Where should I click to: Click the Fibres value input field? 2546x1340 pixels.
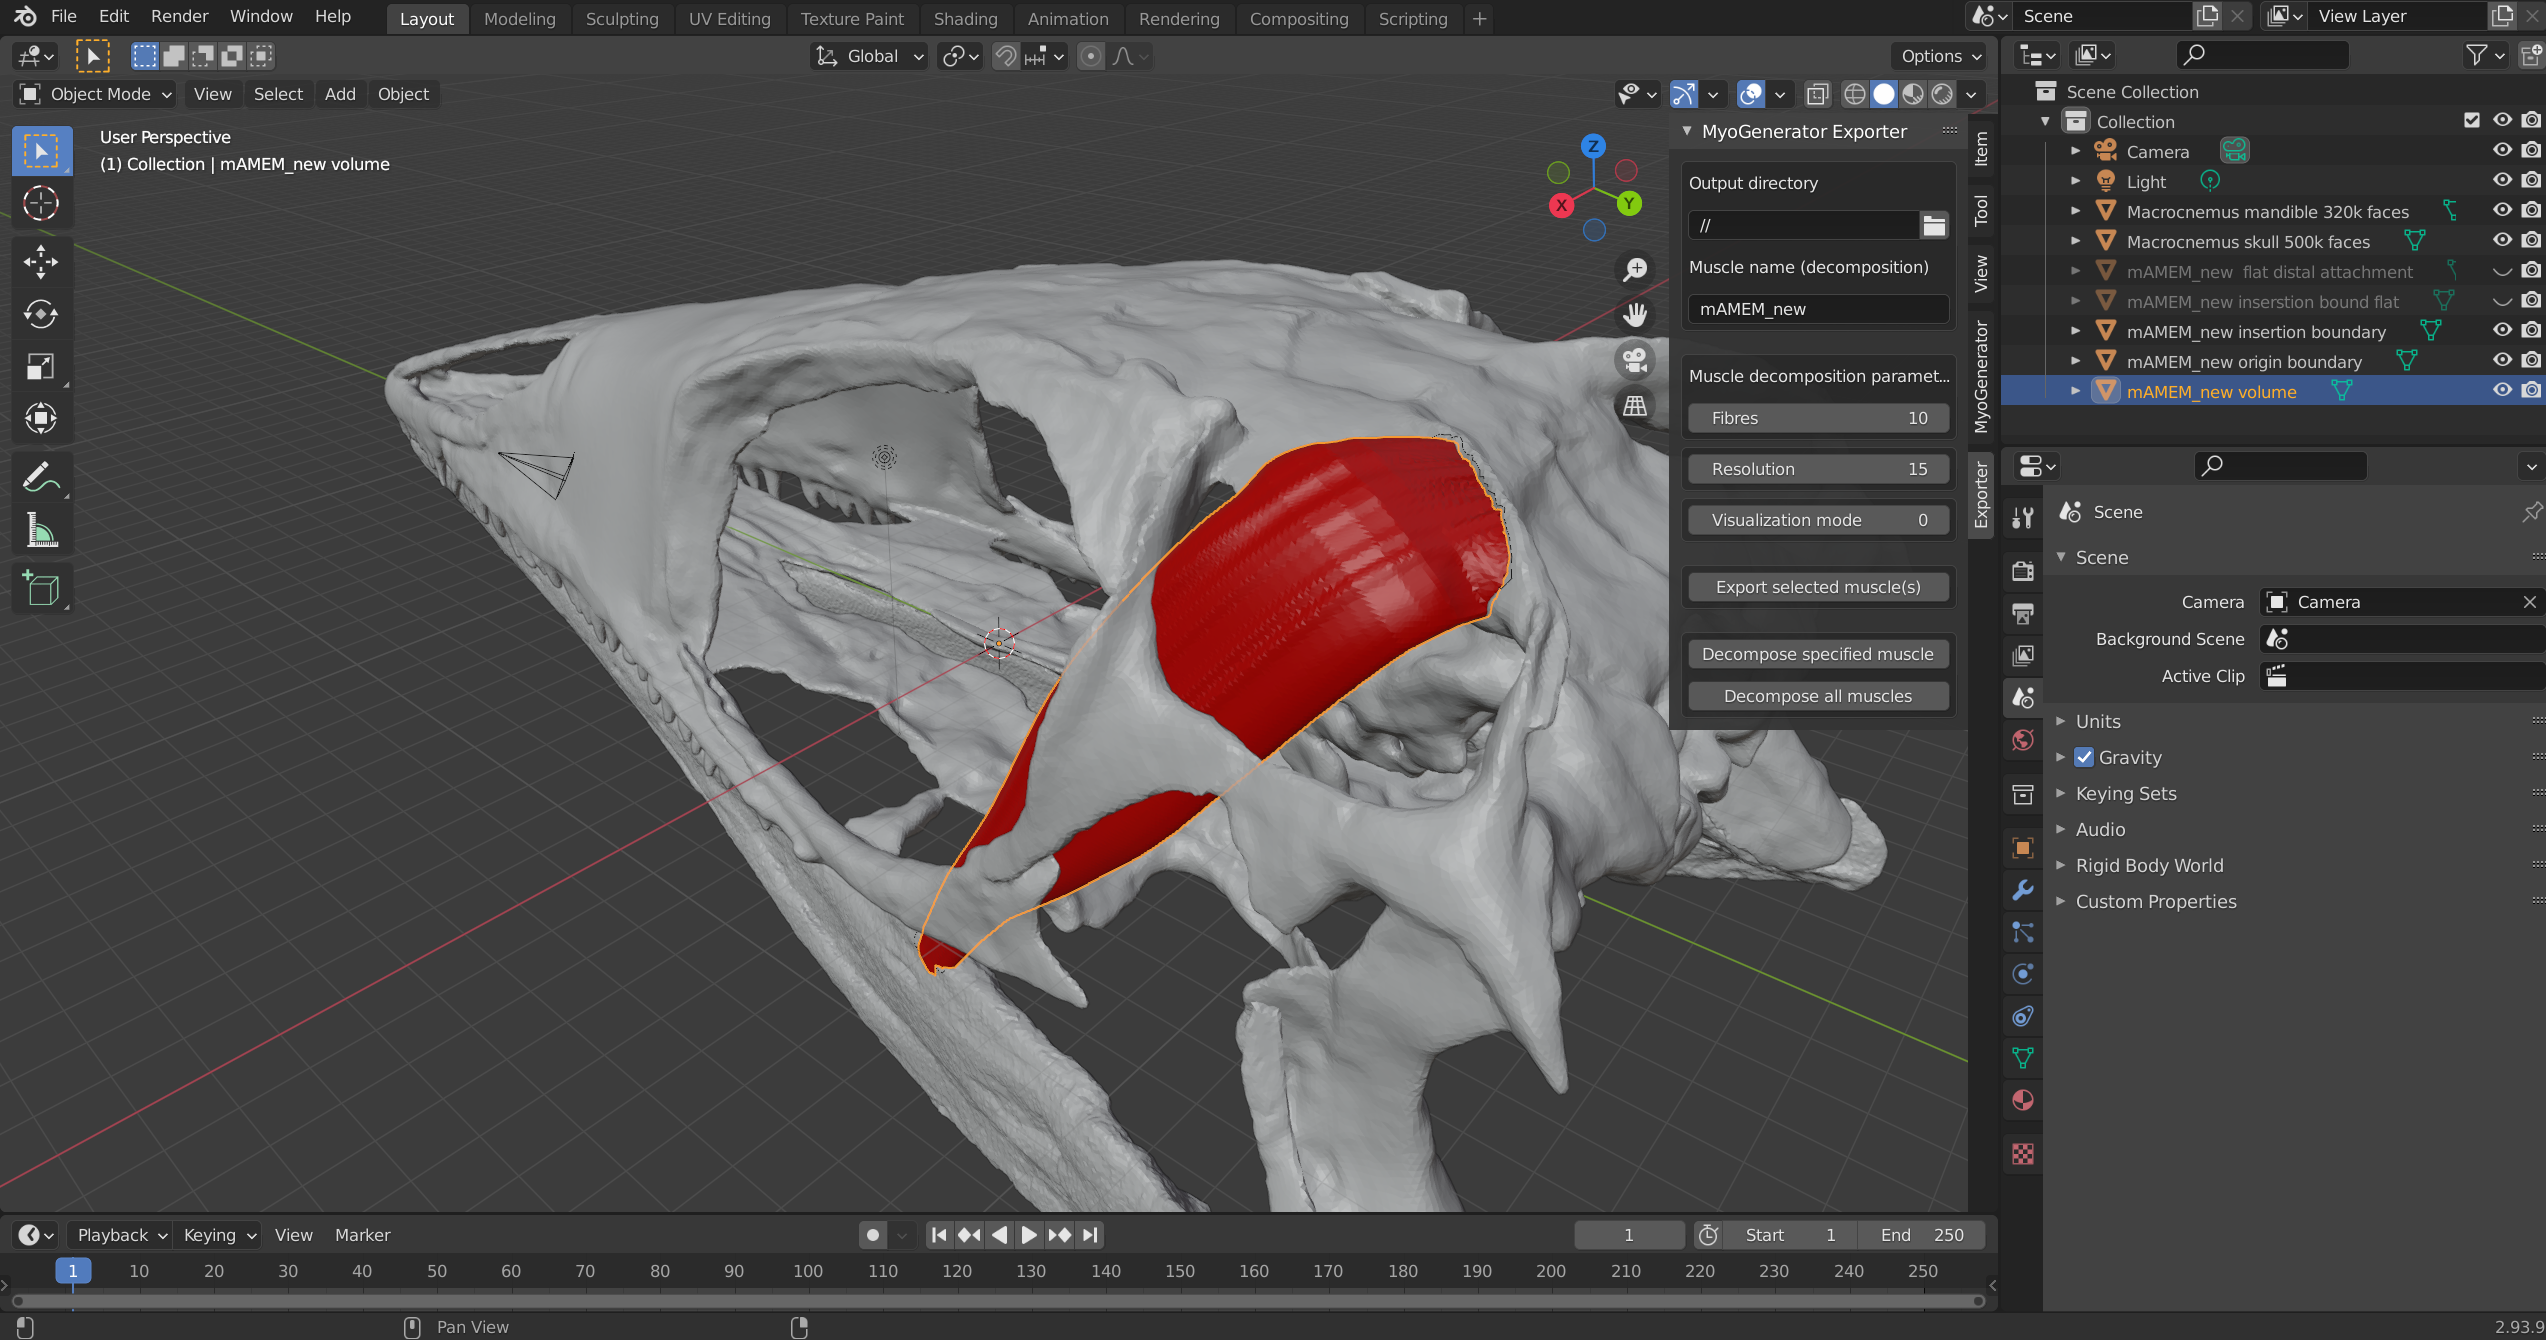pyautogui.click(x=1819, y=416)
